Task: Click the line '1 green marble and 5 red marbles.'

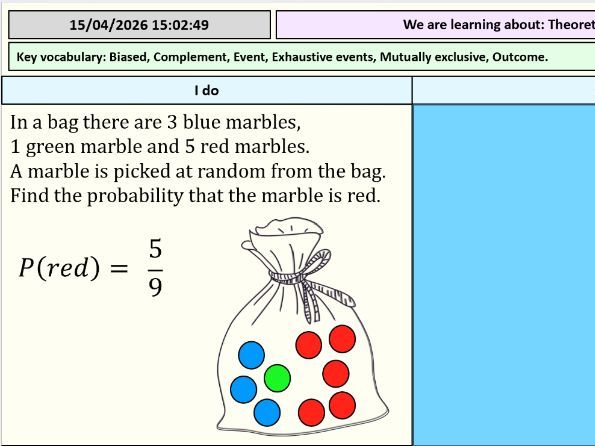Action: point(160,147)
